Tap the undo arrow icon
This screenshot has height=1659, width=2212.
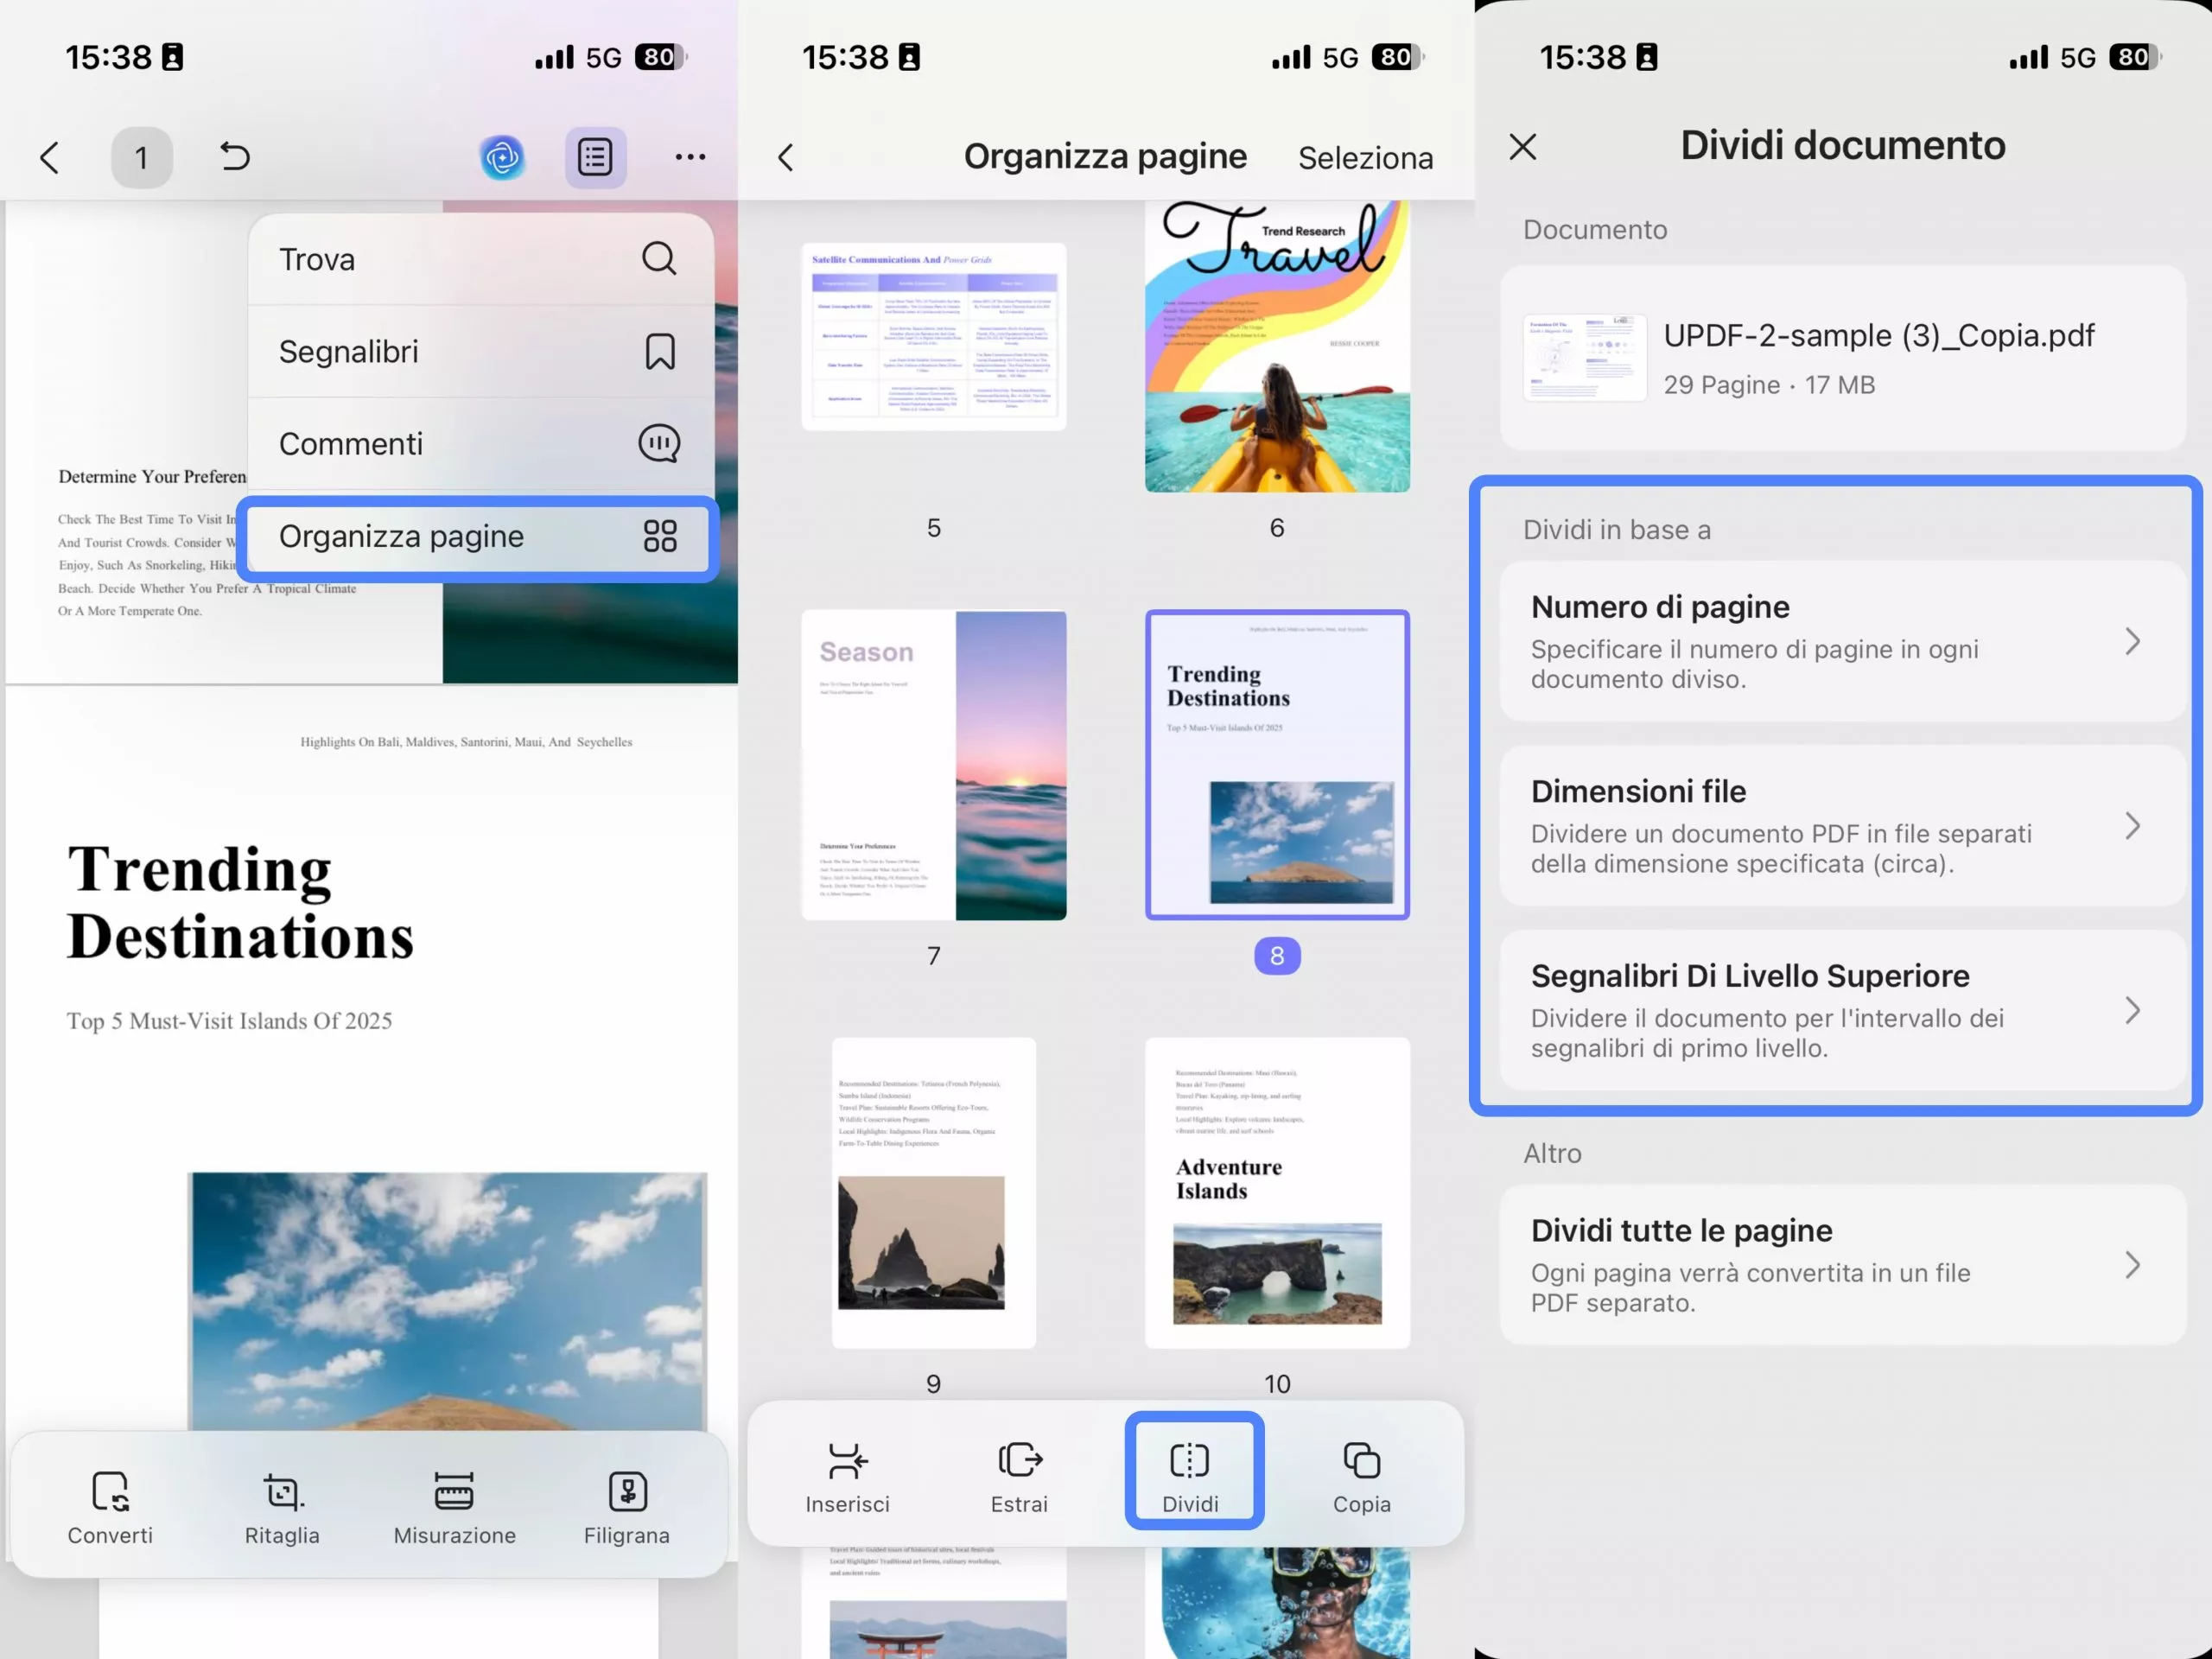pos(234,156)
